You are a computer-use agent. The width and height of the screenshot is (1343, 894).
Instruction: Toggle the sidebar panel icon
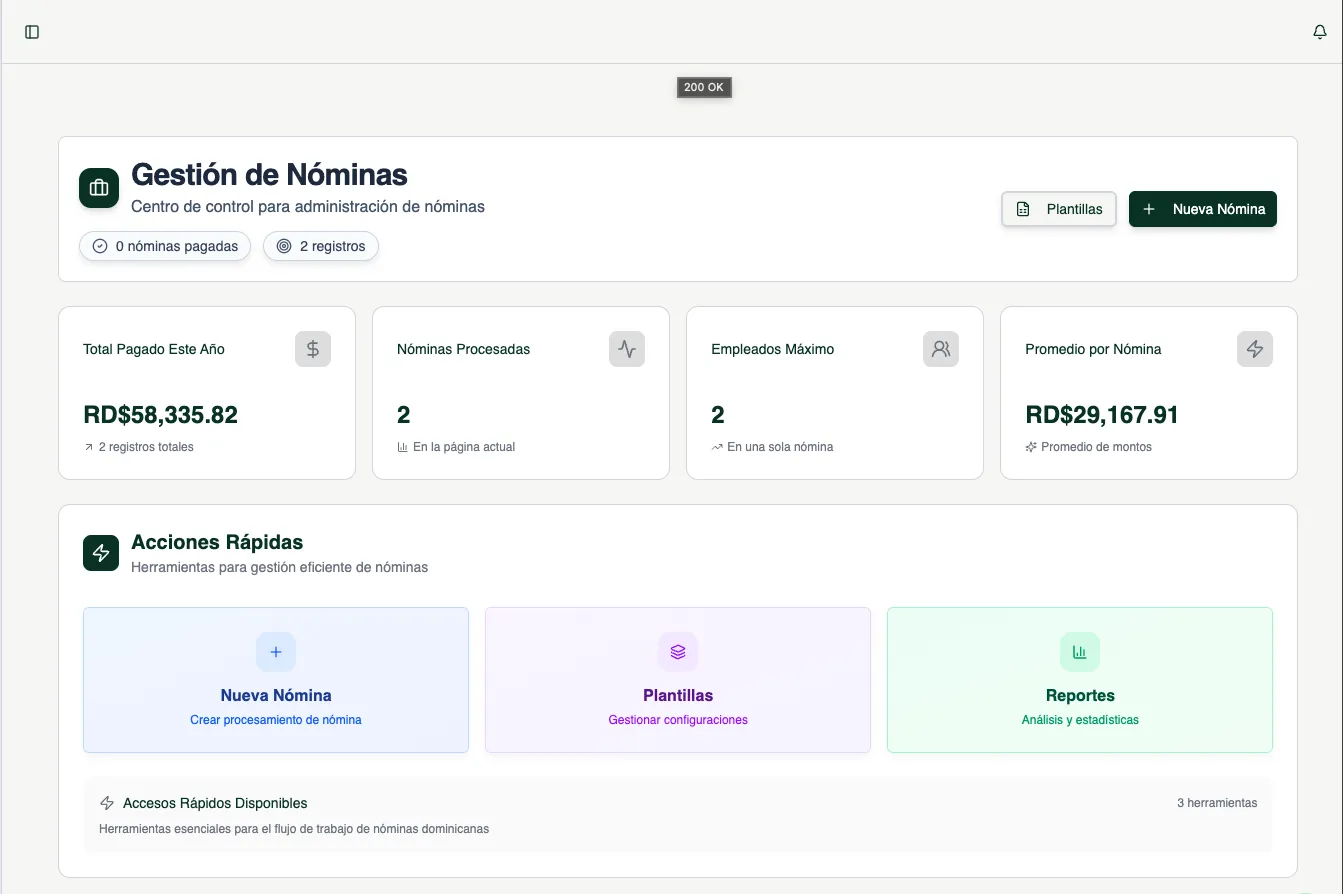click(32, 32)
